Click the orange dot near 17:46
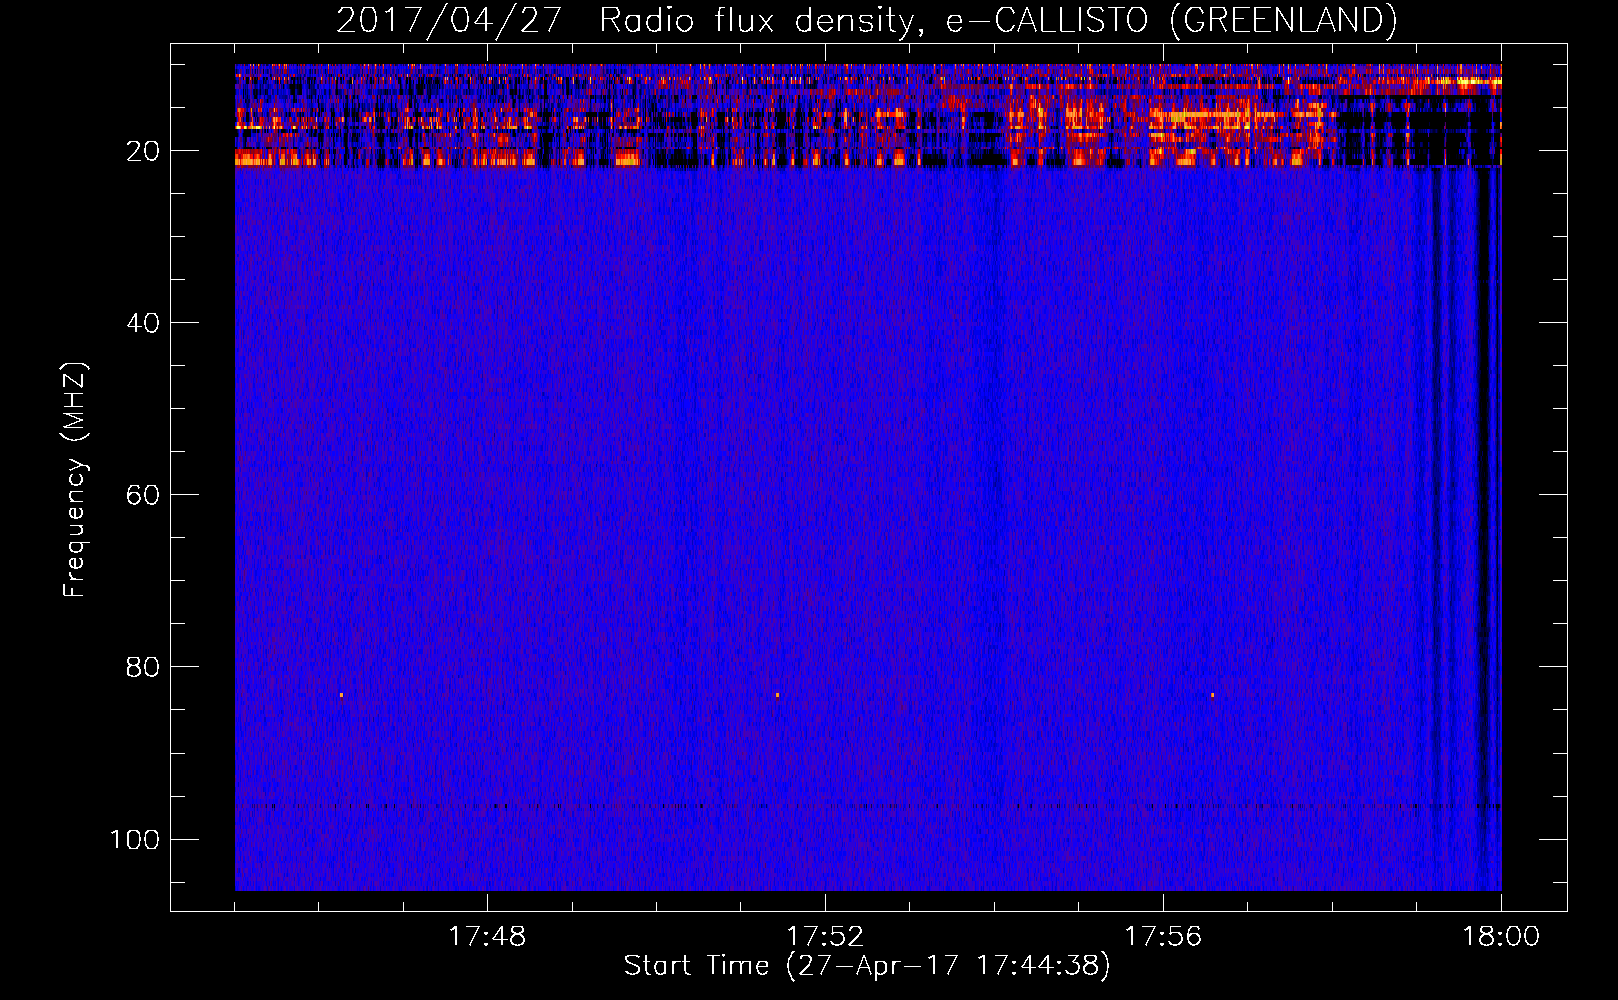 pyautogui.click(x=341, y=695)
